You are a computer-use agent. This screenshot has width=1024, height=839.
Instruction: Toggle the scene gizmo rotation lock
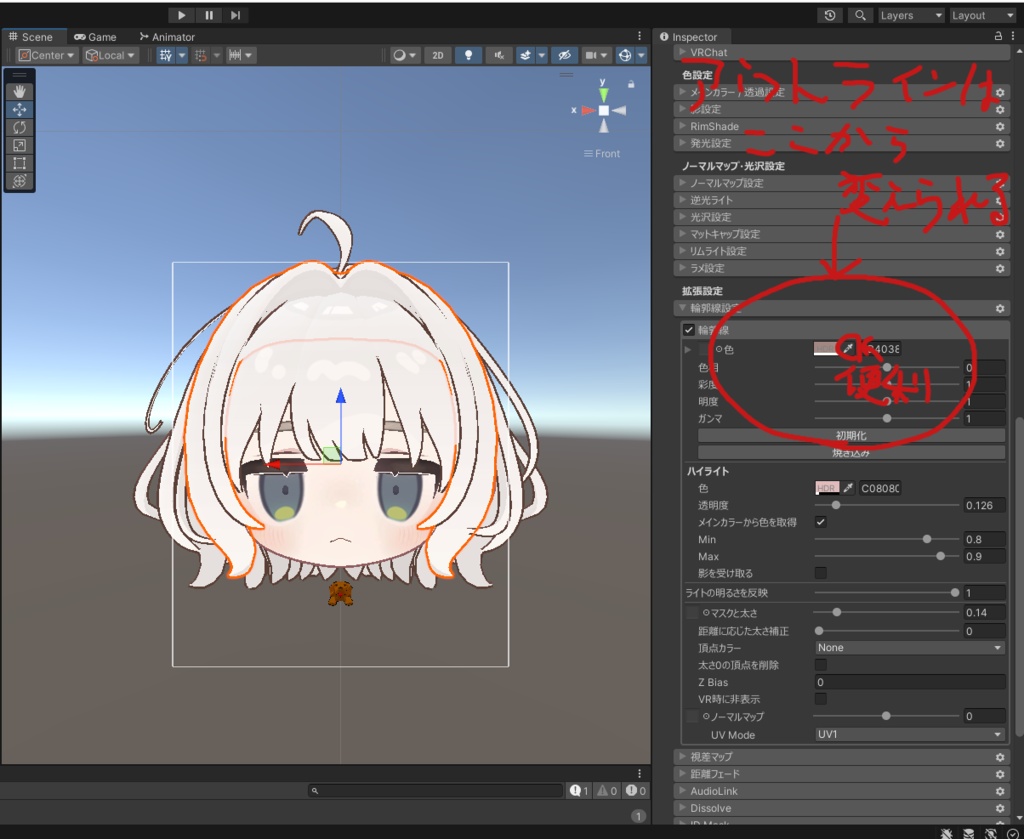pyautogui.click(x=631, y=84)
